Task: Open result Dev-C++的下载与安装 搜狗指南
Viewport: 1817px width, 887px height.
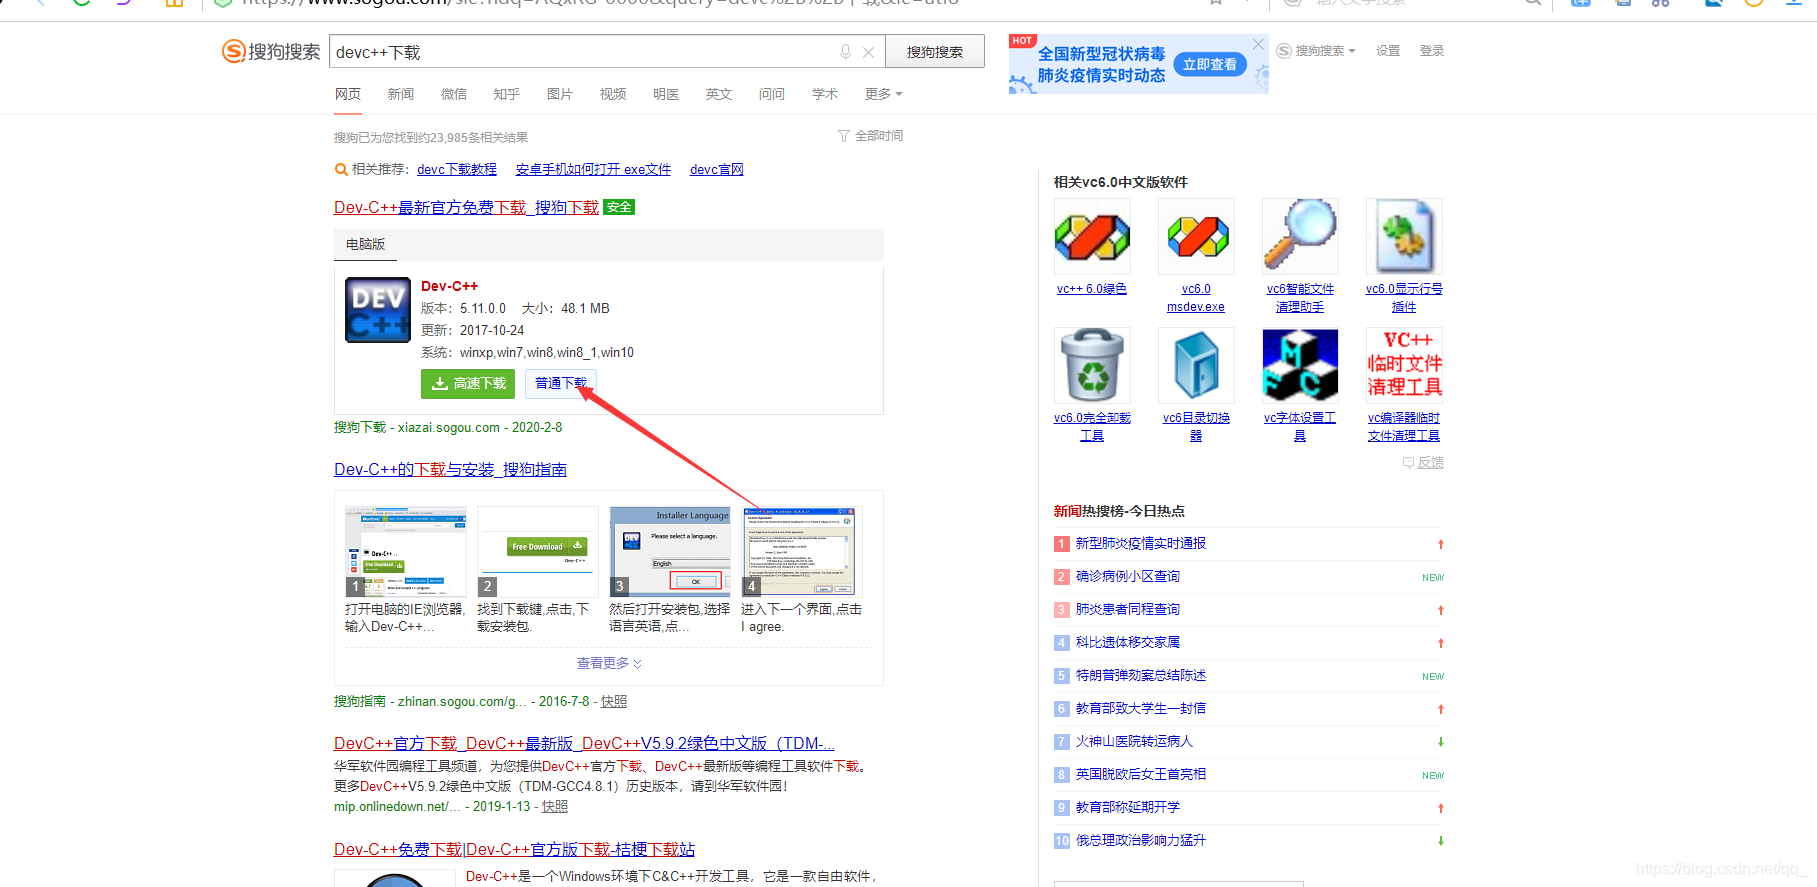Action: 450,469
